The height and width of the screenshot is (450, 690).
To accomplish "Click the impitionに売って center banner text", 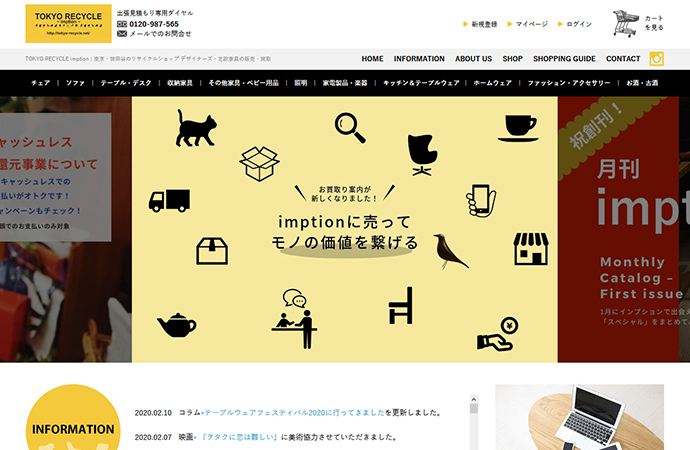I will pyautogui.click(x=344, y=232).
